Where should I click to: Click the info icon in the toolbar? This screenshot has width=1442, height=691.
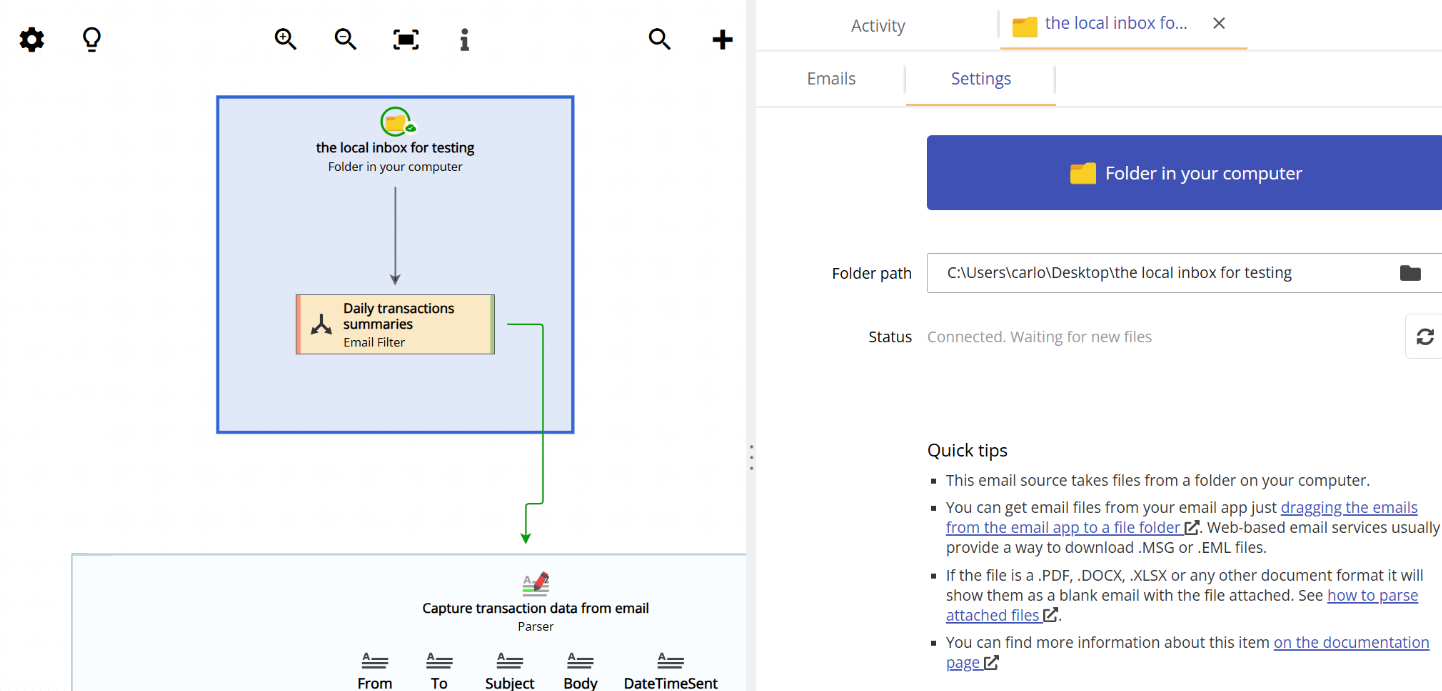tap(463, 39)
